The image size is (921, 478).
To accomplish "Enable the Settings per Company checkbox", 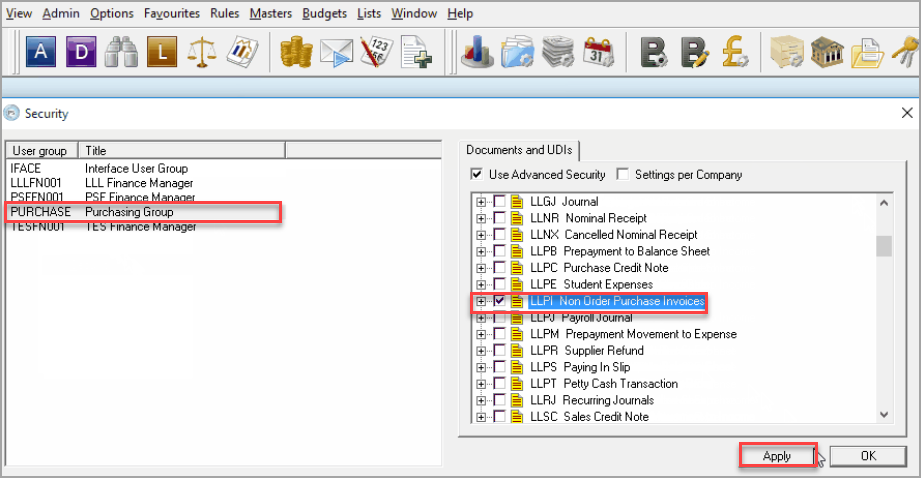I will pyautogui.click(x=623, y=175).
